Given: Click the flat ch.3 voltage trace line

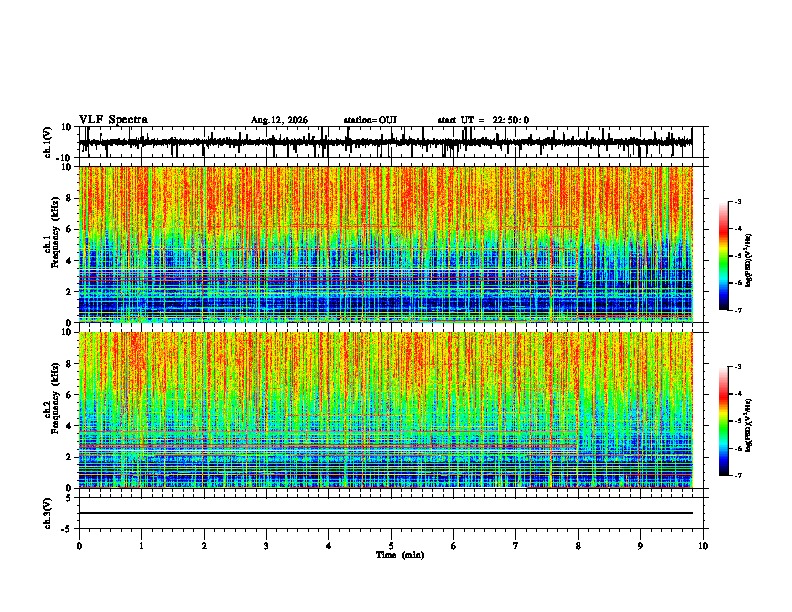Looking at the screenshot, I should [x=385, y=513].
